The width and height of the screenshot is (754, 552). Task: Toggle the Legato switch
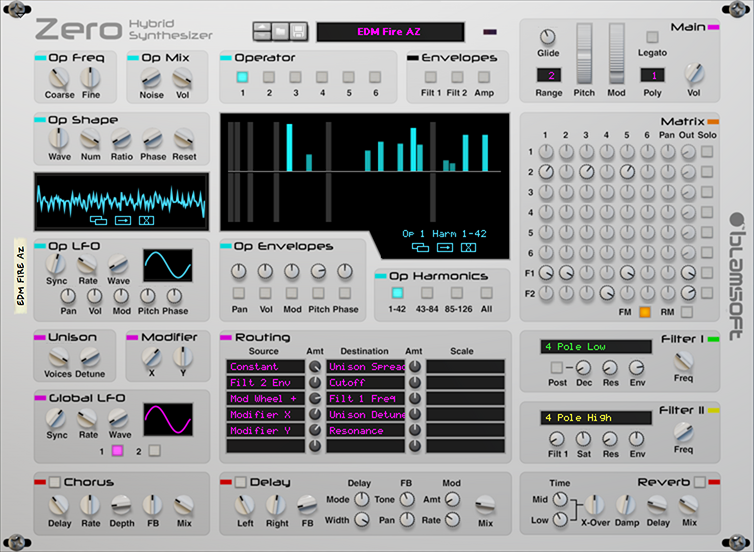pyautogui.click(x=652, y=37)
